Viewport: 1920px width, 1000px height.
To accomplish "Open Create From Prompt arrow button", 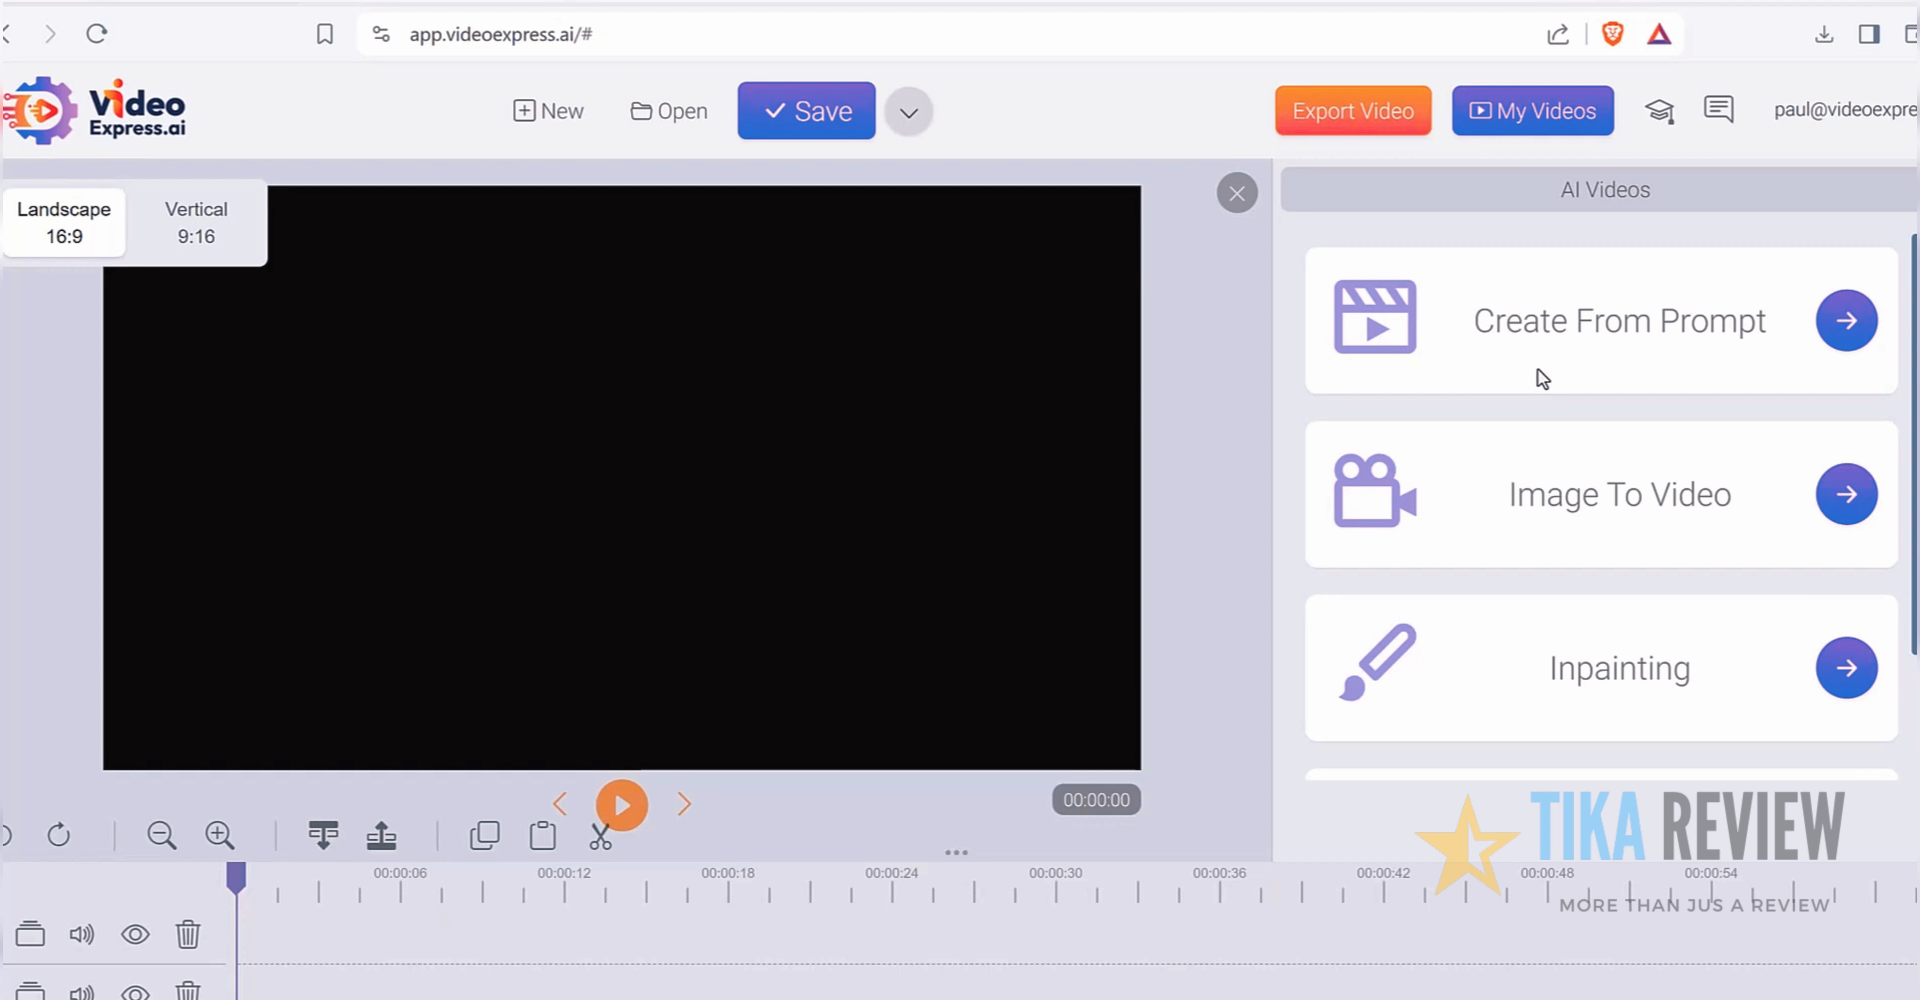I will [1846, 320].
